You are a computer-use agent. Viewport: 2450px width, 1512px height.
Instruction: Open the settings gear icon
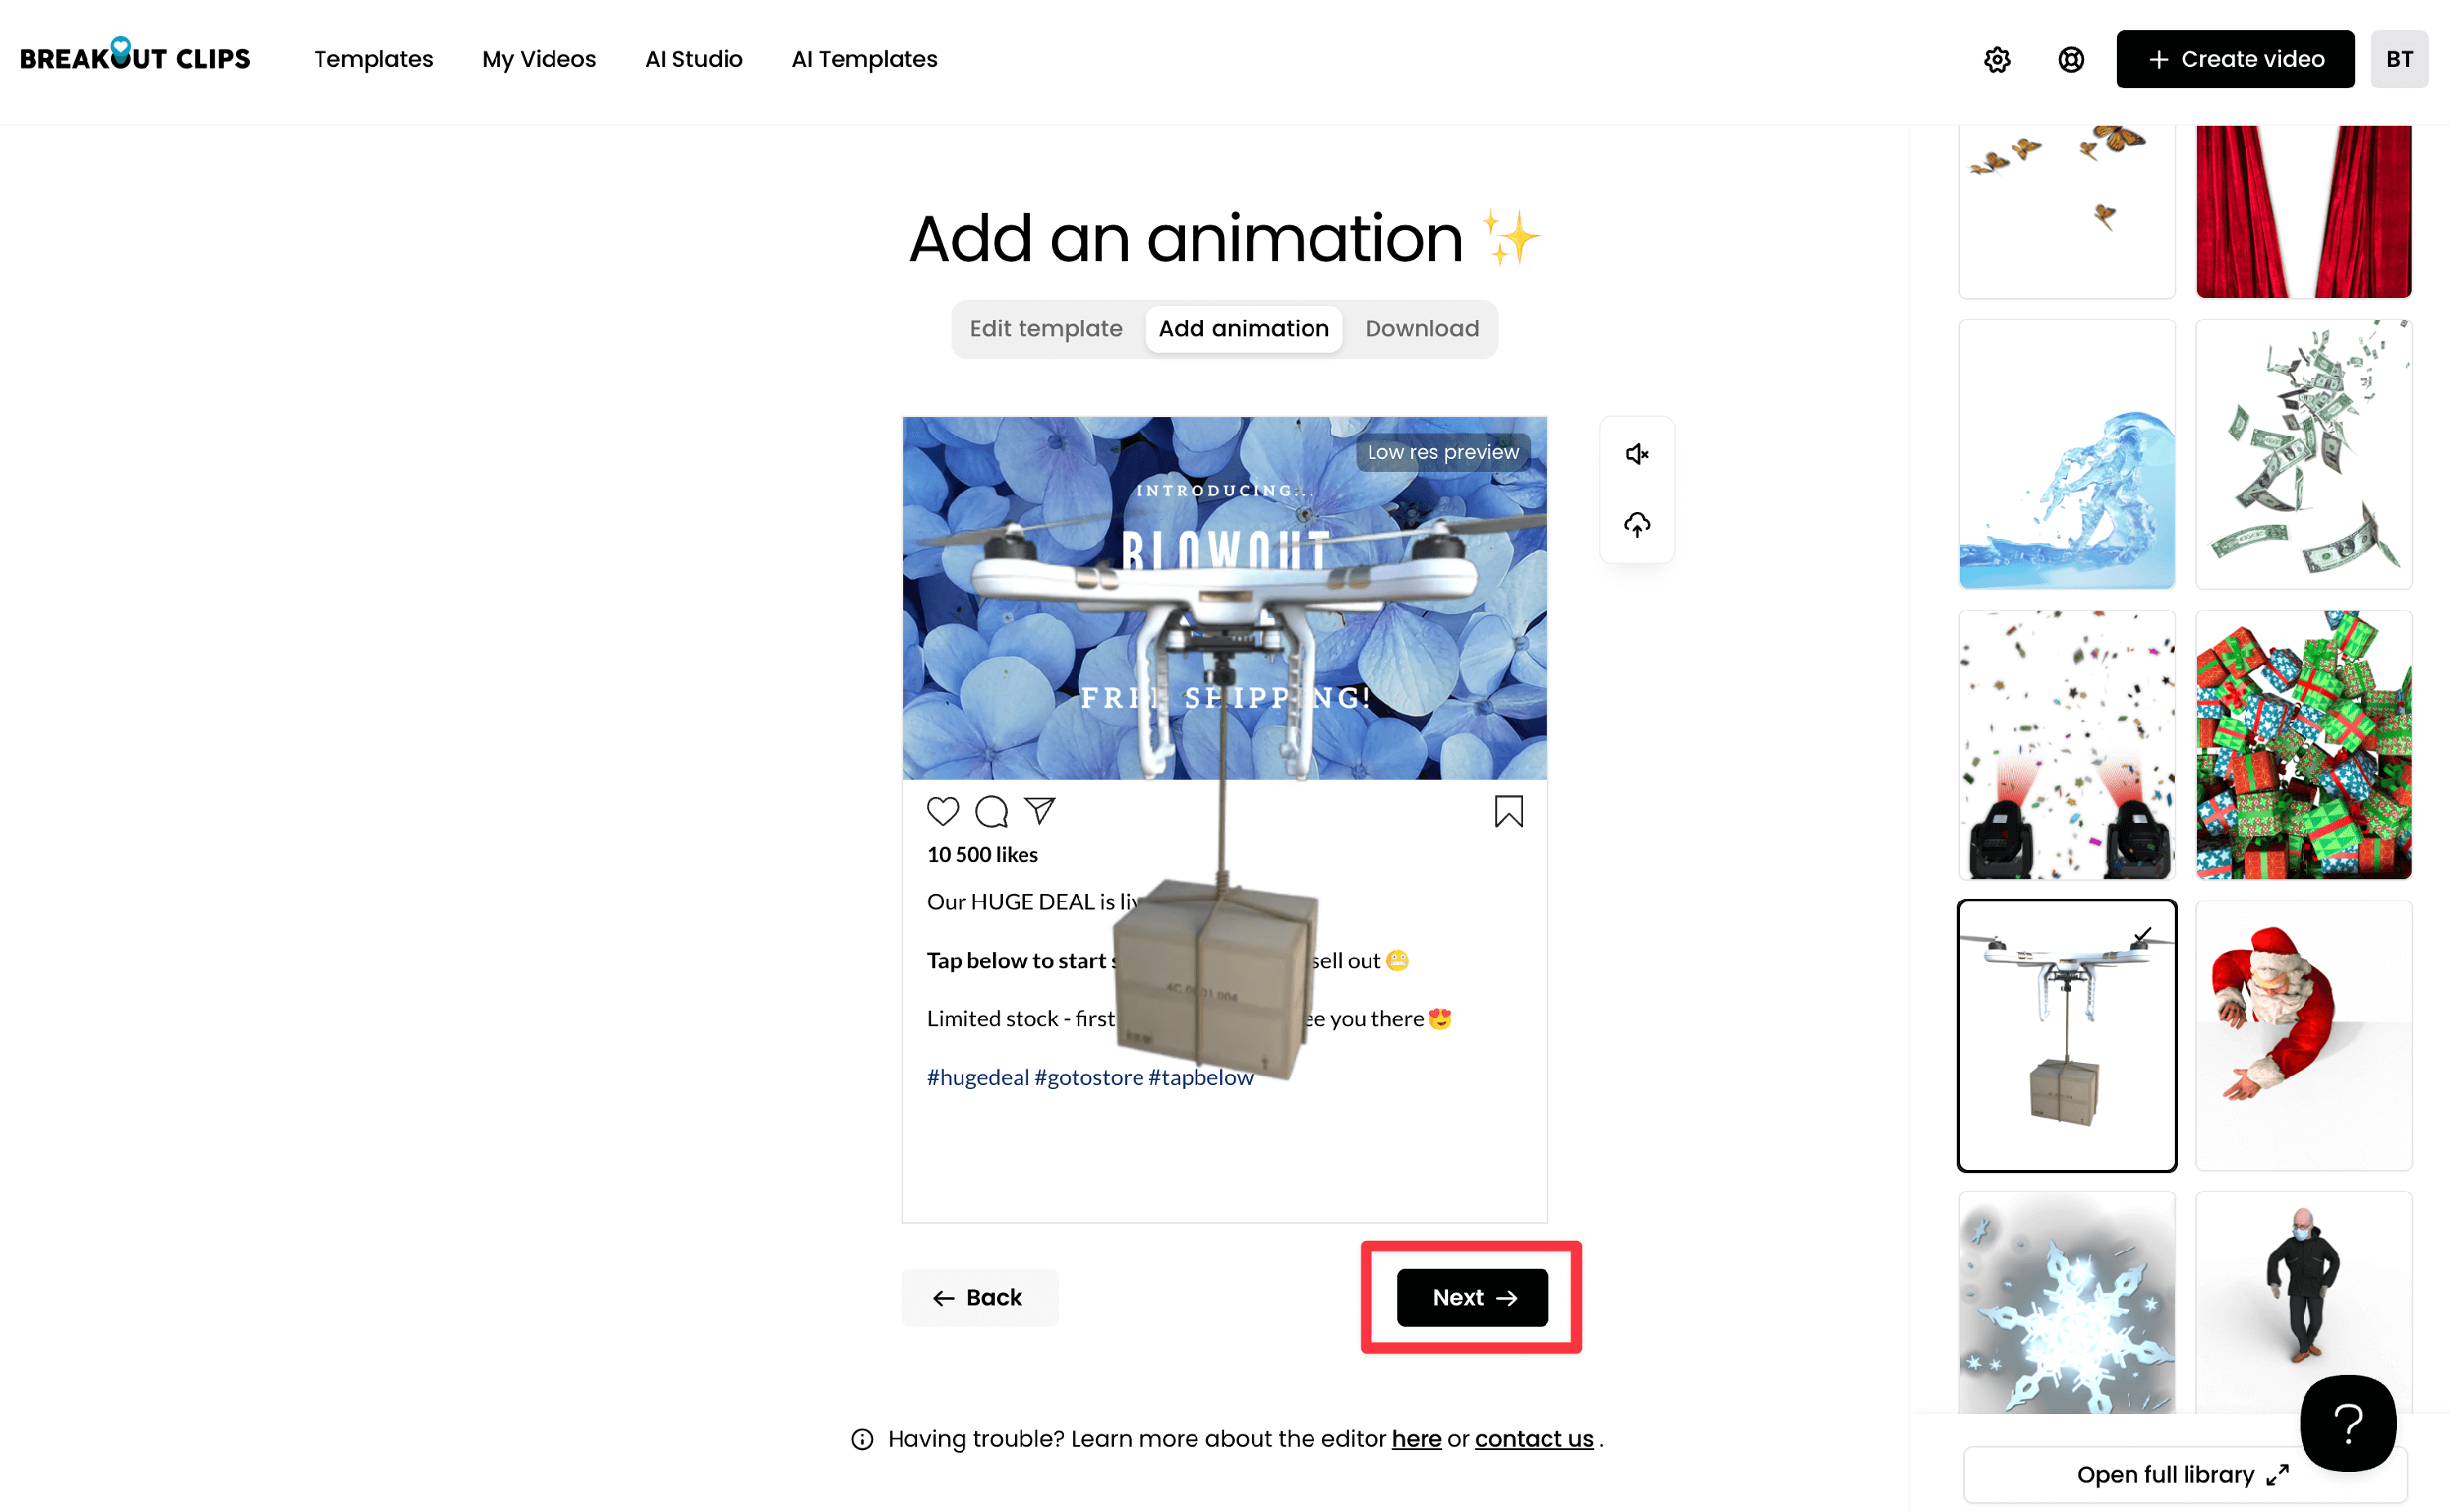point(1996,60)
